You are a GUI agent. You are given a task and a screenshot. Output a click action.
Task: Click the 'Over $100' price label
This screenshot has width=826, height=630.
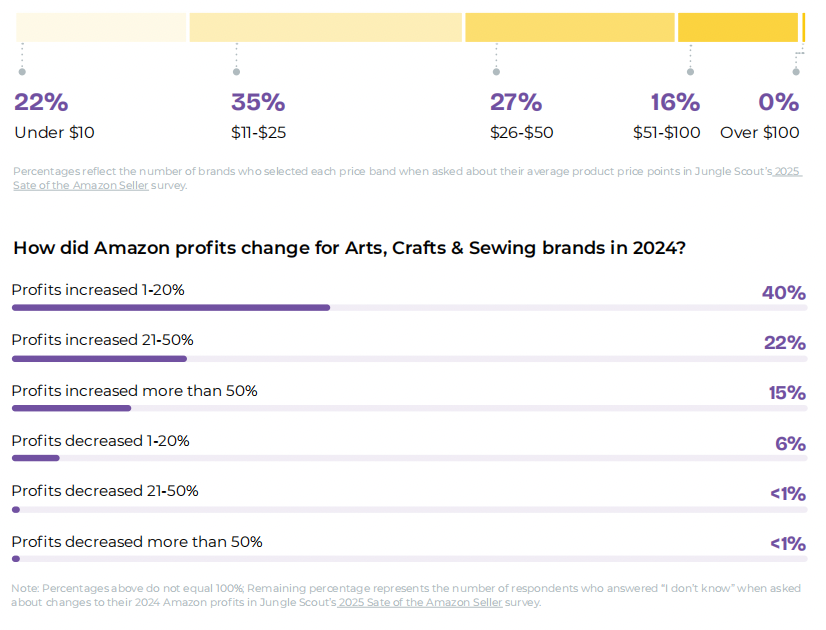click(x=760, y=133)
